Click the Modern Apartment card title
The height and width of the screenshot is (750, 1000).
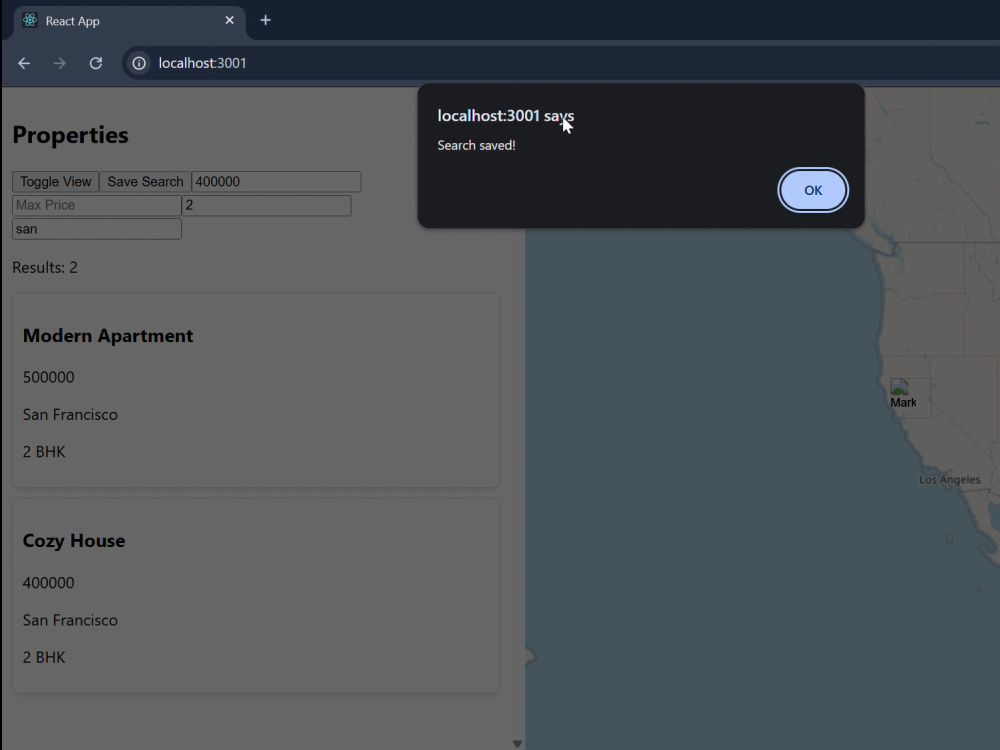108,336
